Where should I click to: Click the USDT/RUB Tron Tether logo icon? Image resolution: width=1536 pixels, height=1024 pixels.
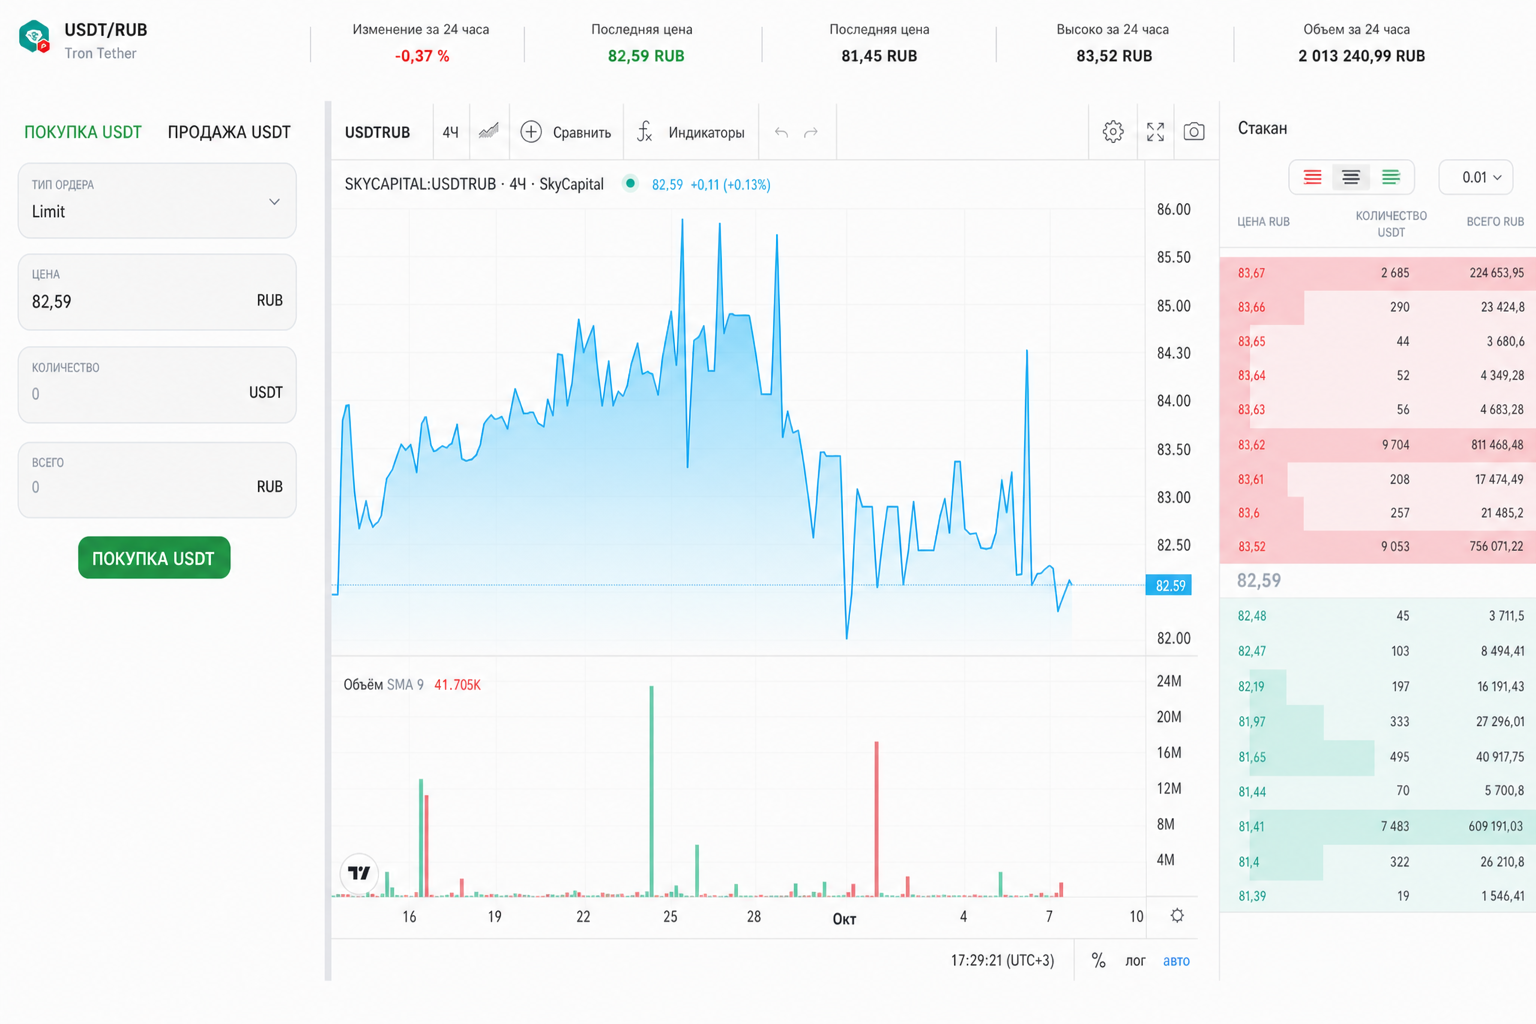[35, 37]
